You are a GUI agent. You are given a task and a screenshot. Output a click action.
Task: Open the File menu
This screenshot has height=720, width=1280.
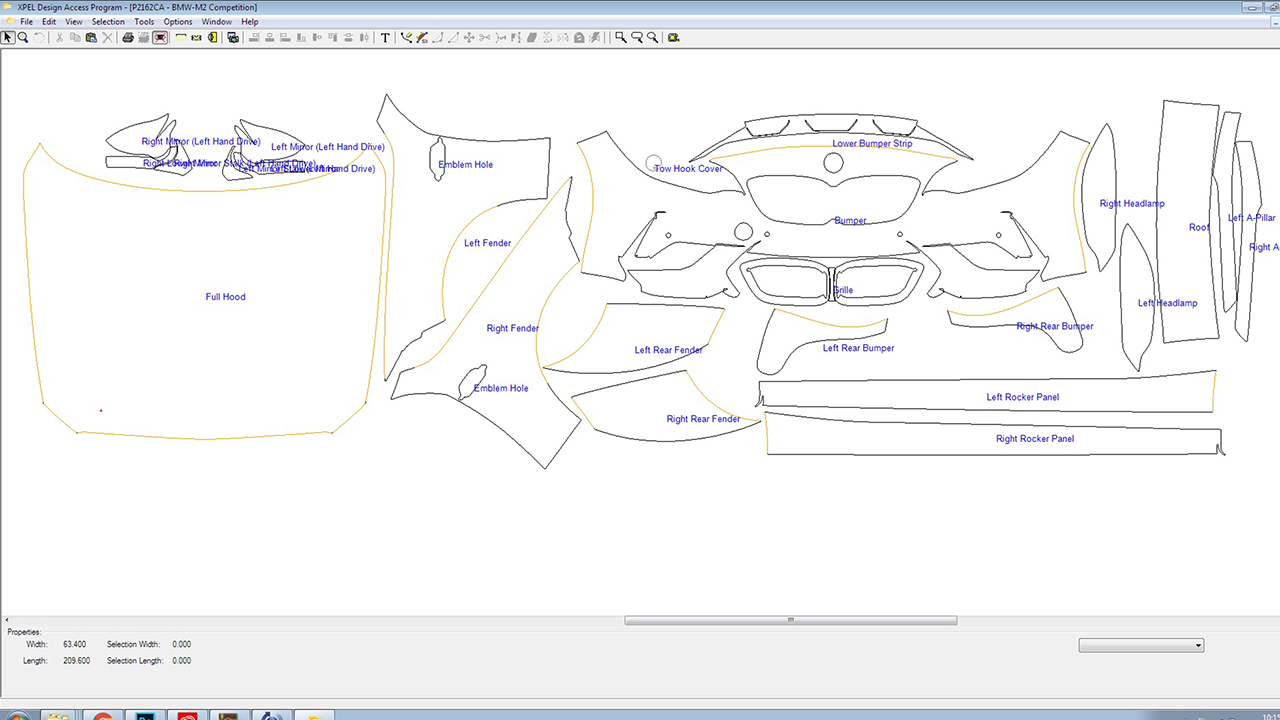tap(26, 21)
